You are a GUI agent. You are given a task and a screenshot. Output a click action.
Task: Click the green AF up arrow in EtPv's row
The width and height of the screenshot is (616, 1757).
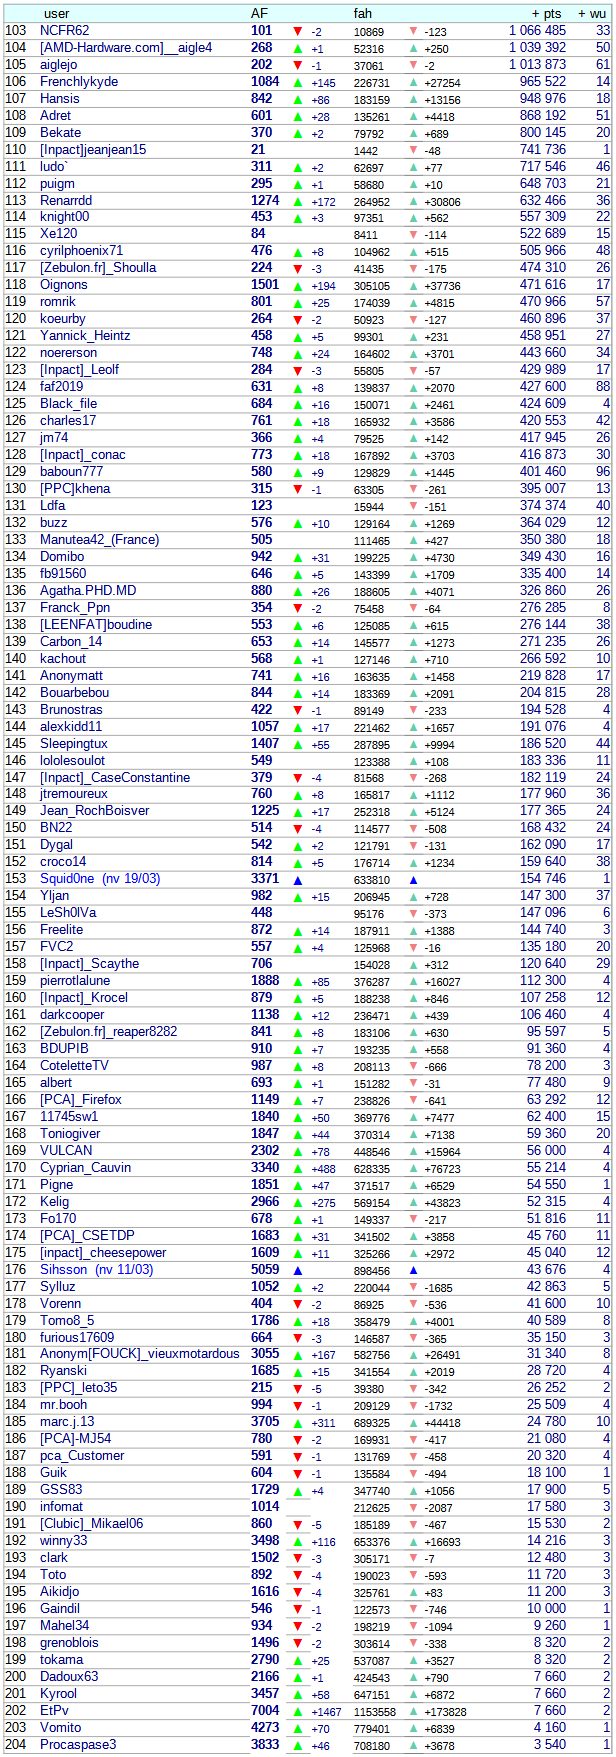(x=297, y=1712)
